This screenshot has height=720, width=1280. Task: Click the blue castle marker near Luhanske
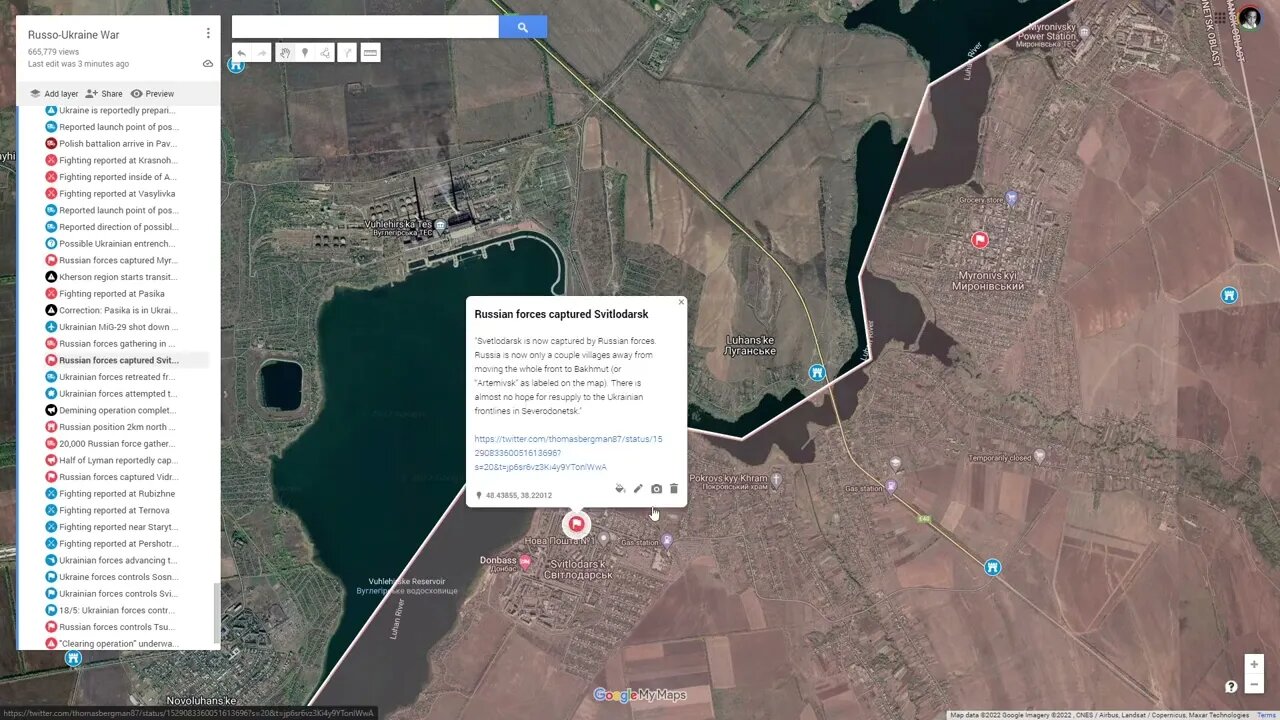coord(817,373)
